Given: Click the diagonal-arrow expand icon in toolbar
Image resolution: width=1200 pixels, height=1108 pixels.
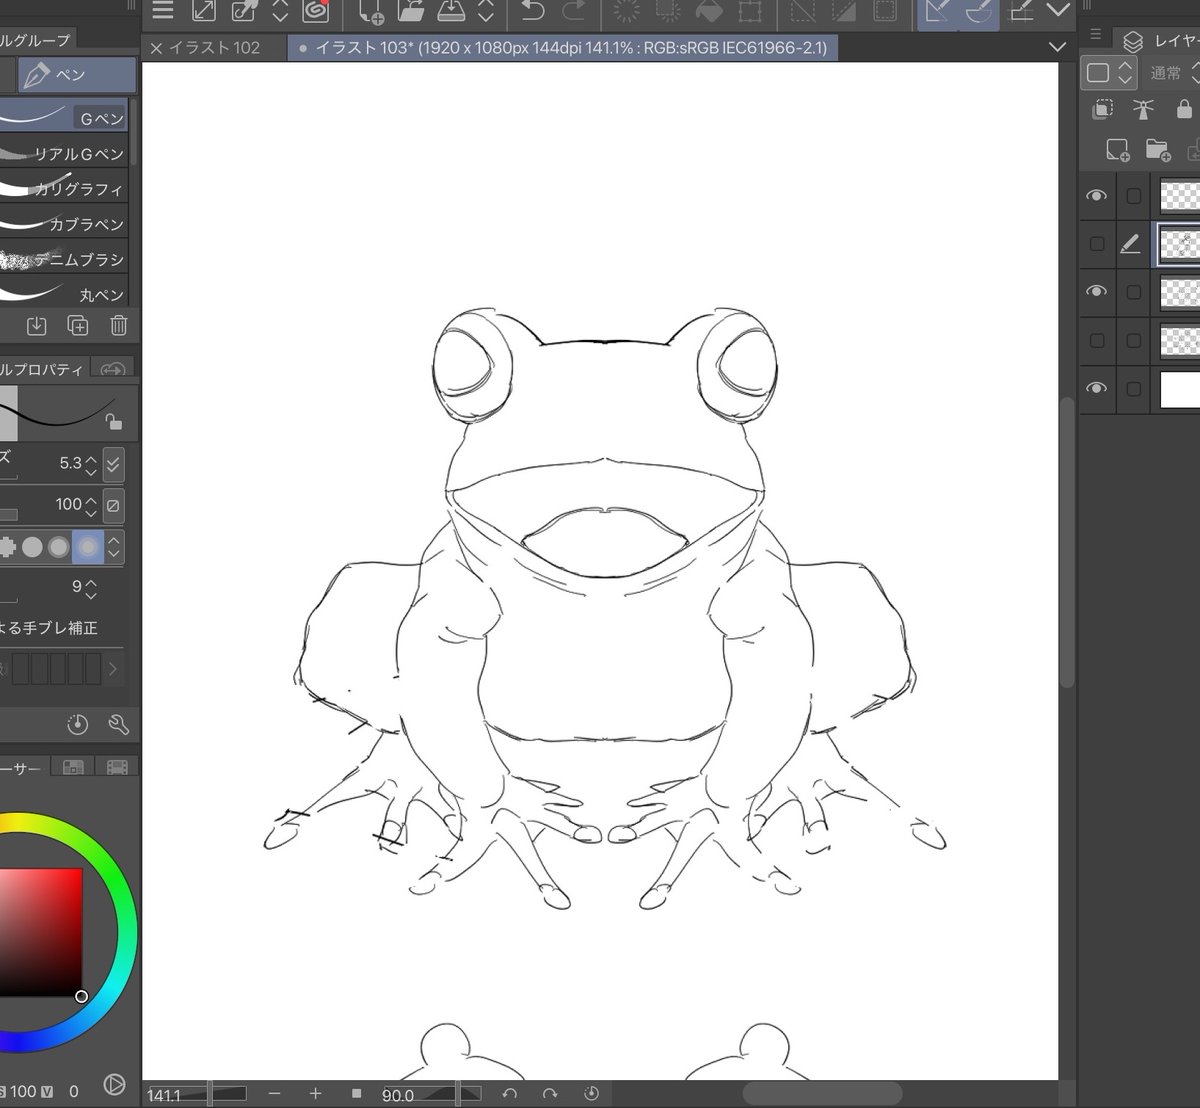Looking at the screenshot, I should (x=204, y=10).
